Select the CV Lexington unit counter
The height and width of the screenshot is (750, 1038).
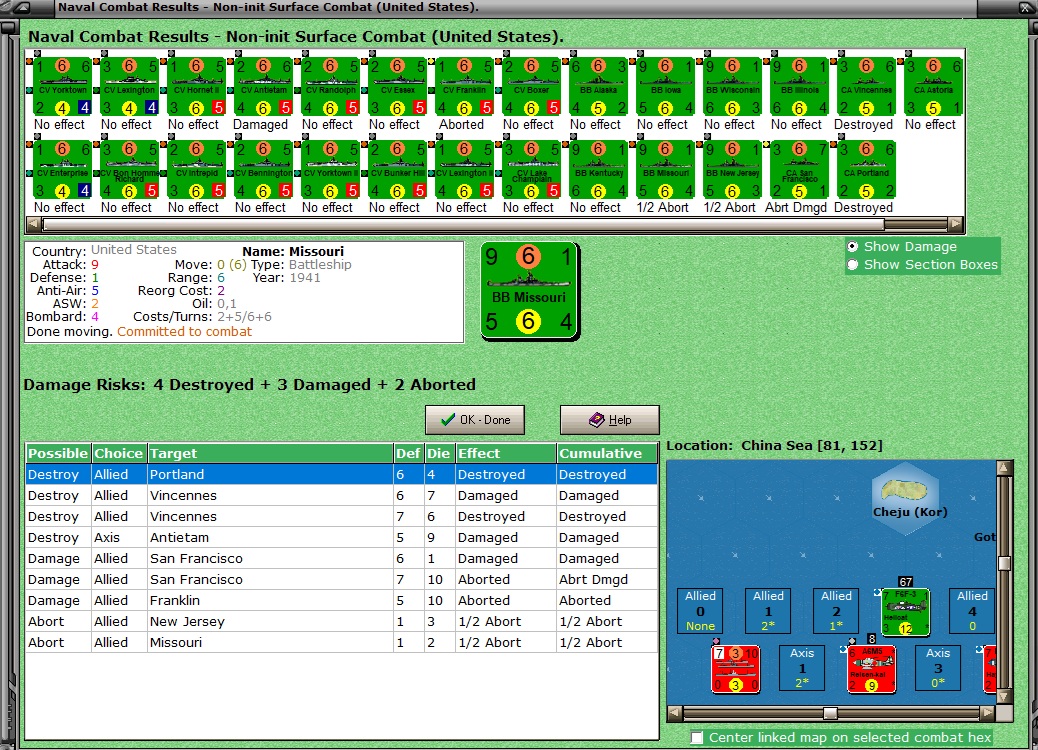130,87
